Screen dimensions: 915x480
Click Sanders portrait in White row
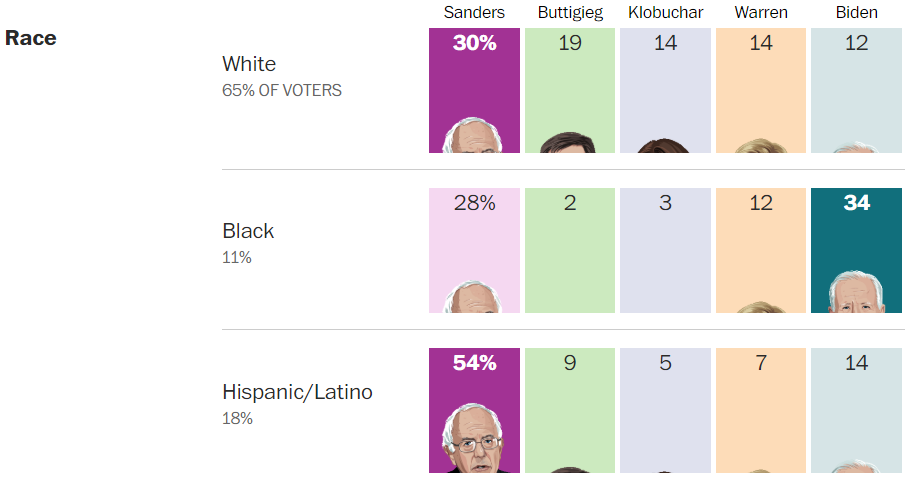pyautogui.click(x=474, y=136)
